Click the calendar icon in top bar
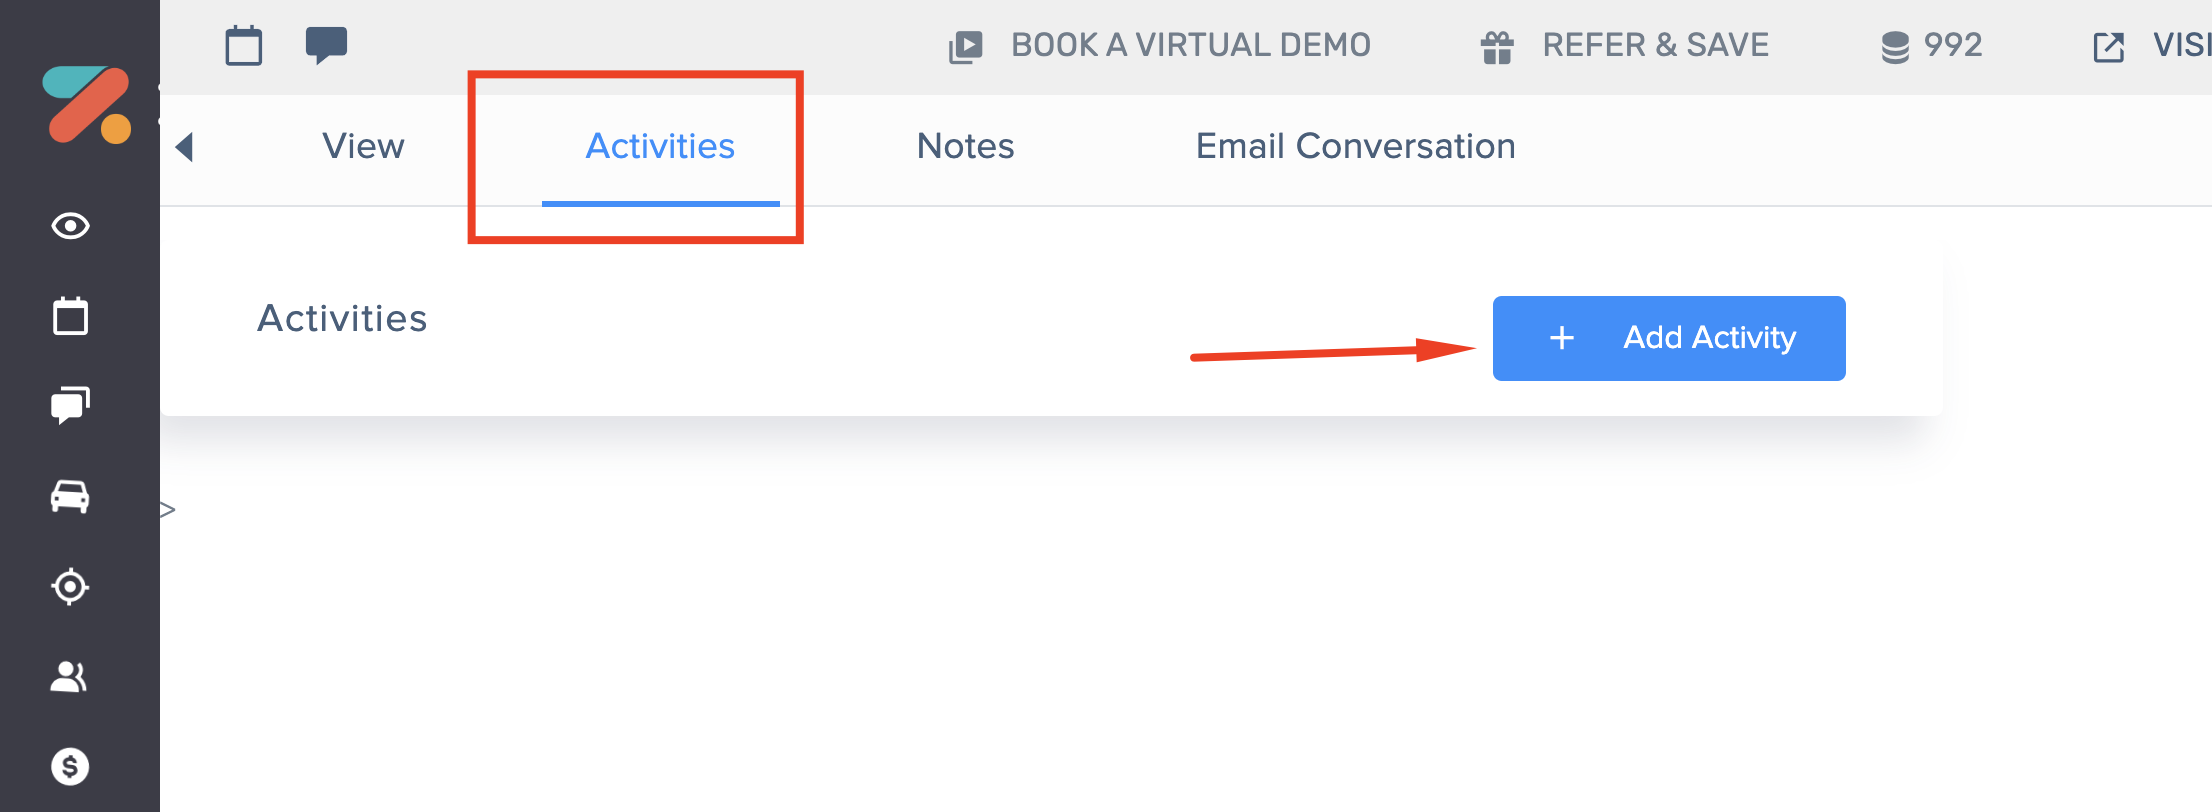2212x812 pixels. point(244,46)
